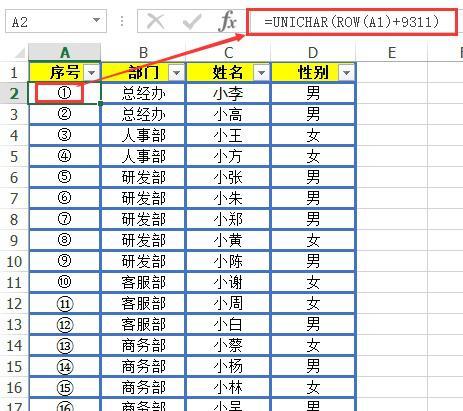
Task: Select row 12 header
Action: point(14,303)
